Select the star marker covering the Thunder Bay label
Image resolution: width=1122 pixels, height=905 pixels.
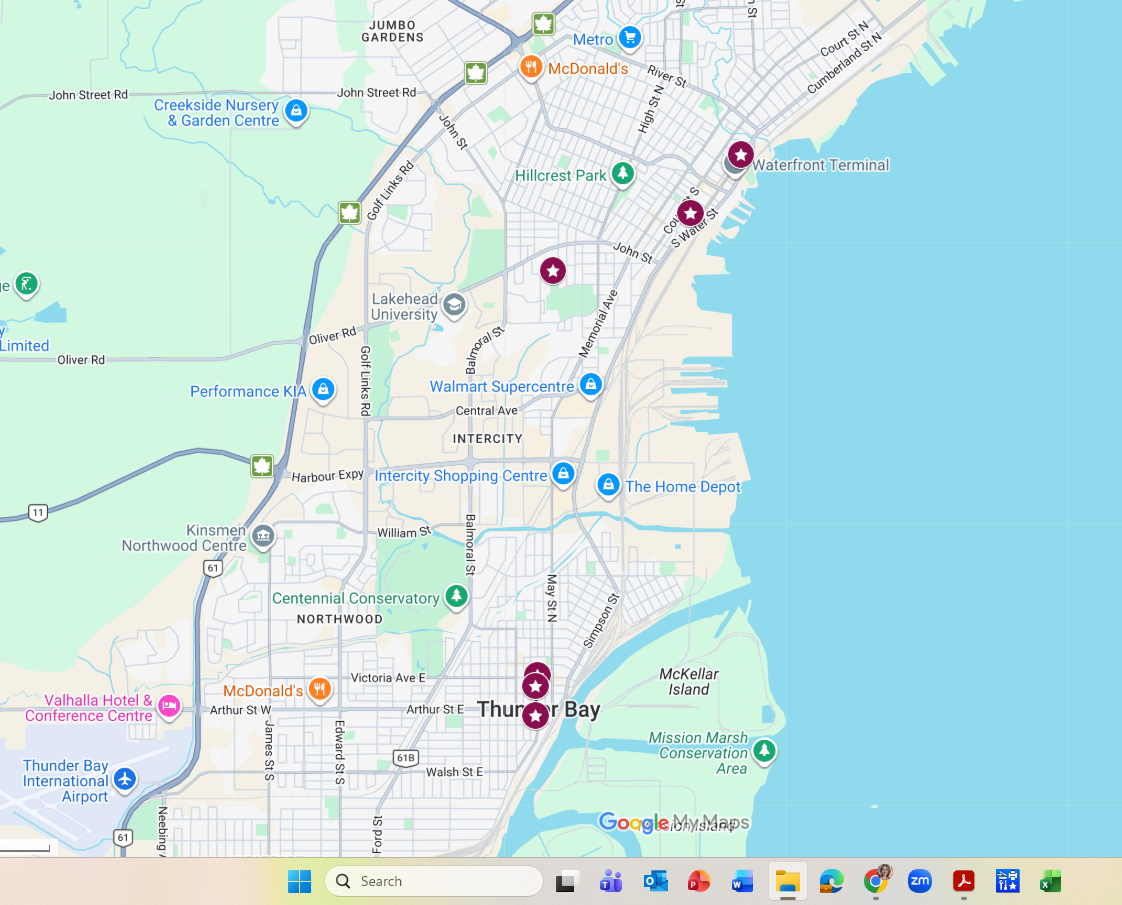(535, 715)
